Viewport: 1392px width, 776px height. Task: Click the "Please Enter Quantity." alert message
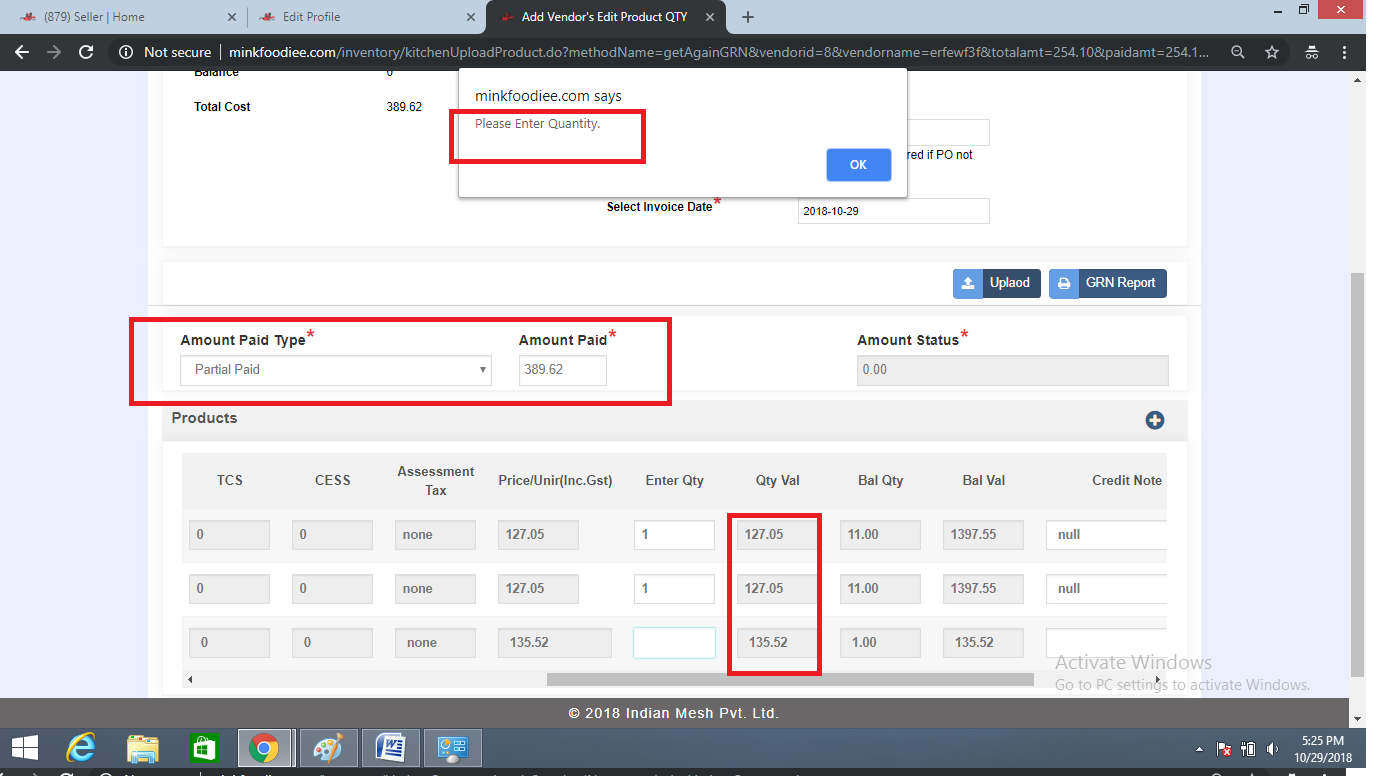pyautogui.click(x=537, y=124)
